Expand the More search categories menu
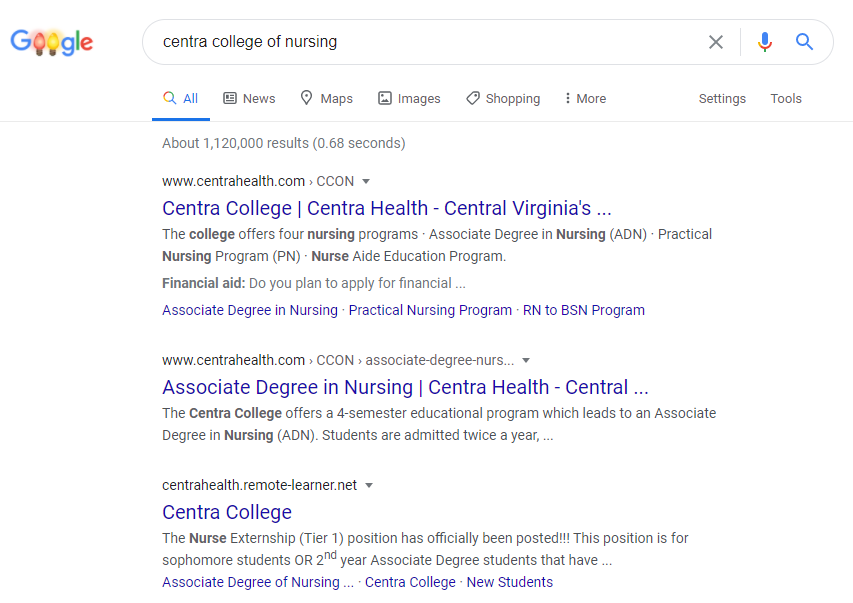 click(x=585, y=98)
